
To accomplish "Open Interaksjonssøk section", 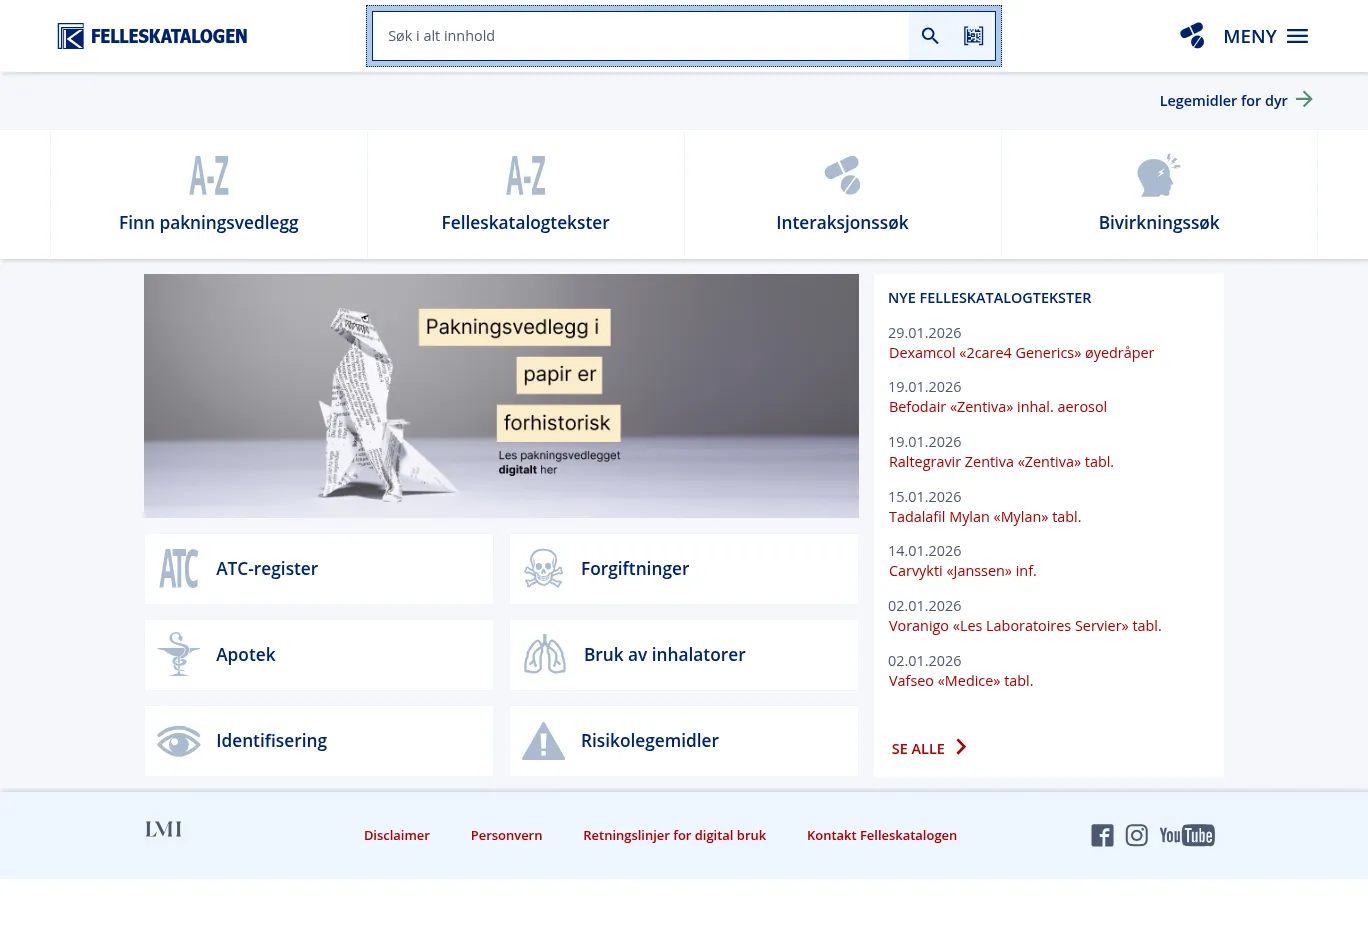I will coord(842,195).
